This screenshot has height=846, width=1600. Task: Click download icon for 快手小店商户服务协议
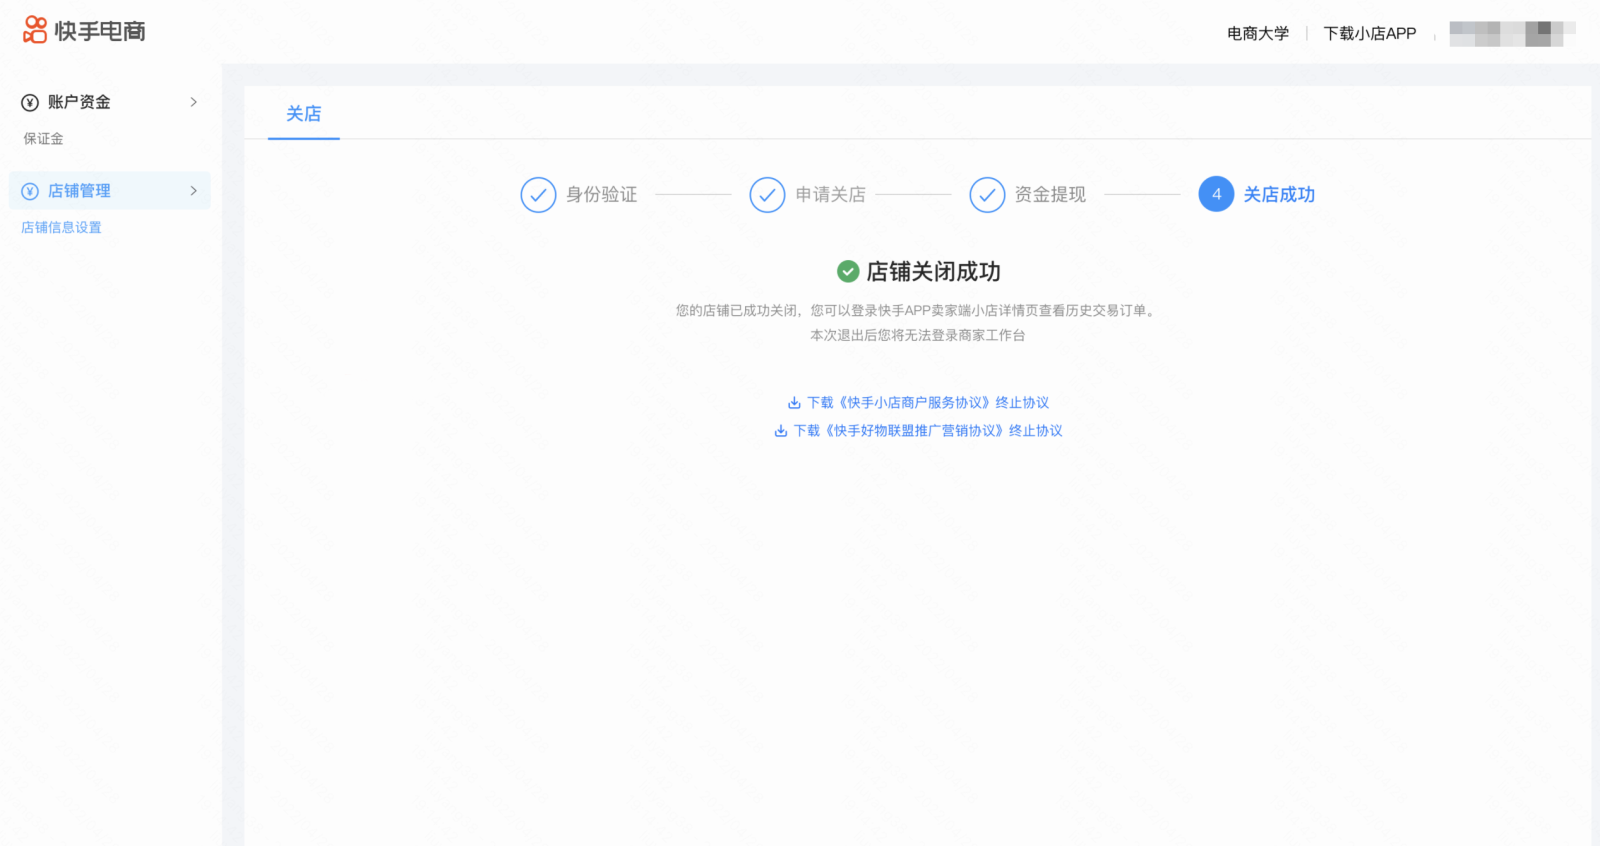point(794,403)
